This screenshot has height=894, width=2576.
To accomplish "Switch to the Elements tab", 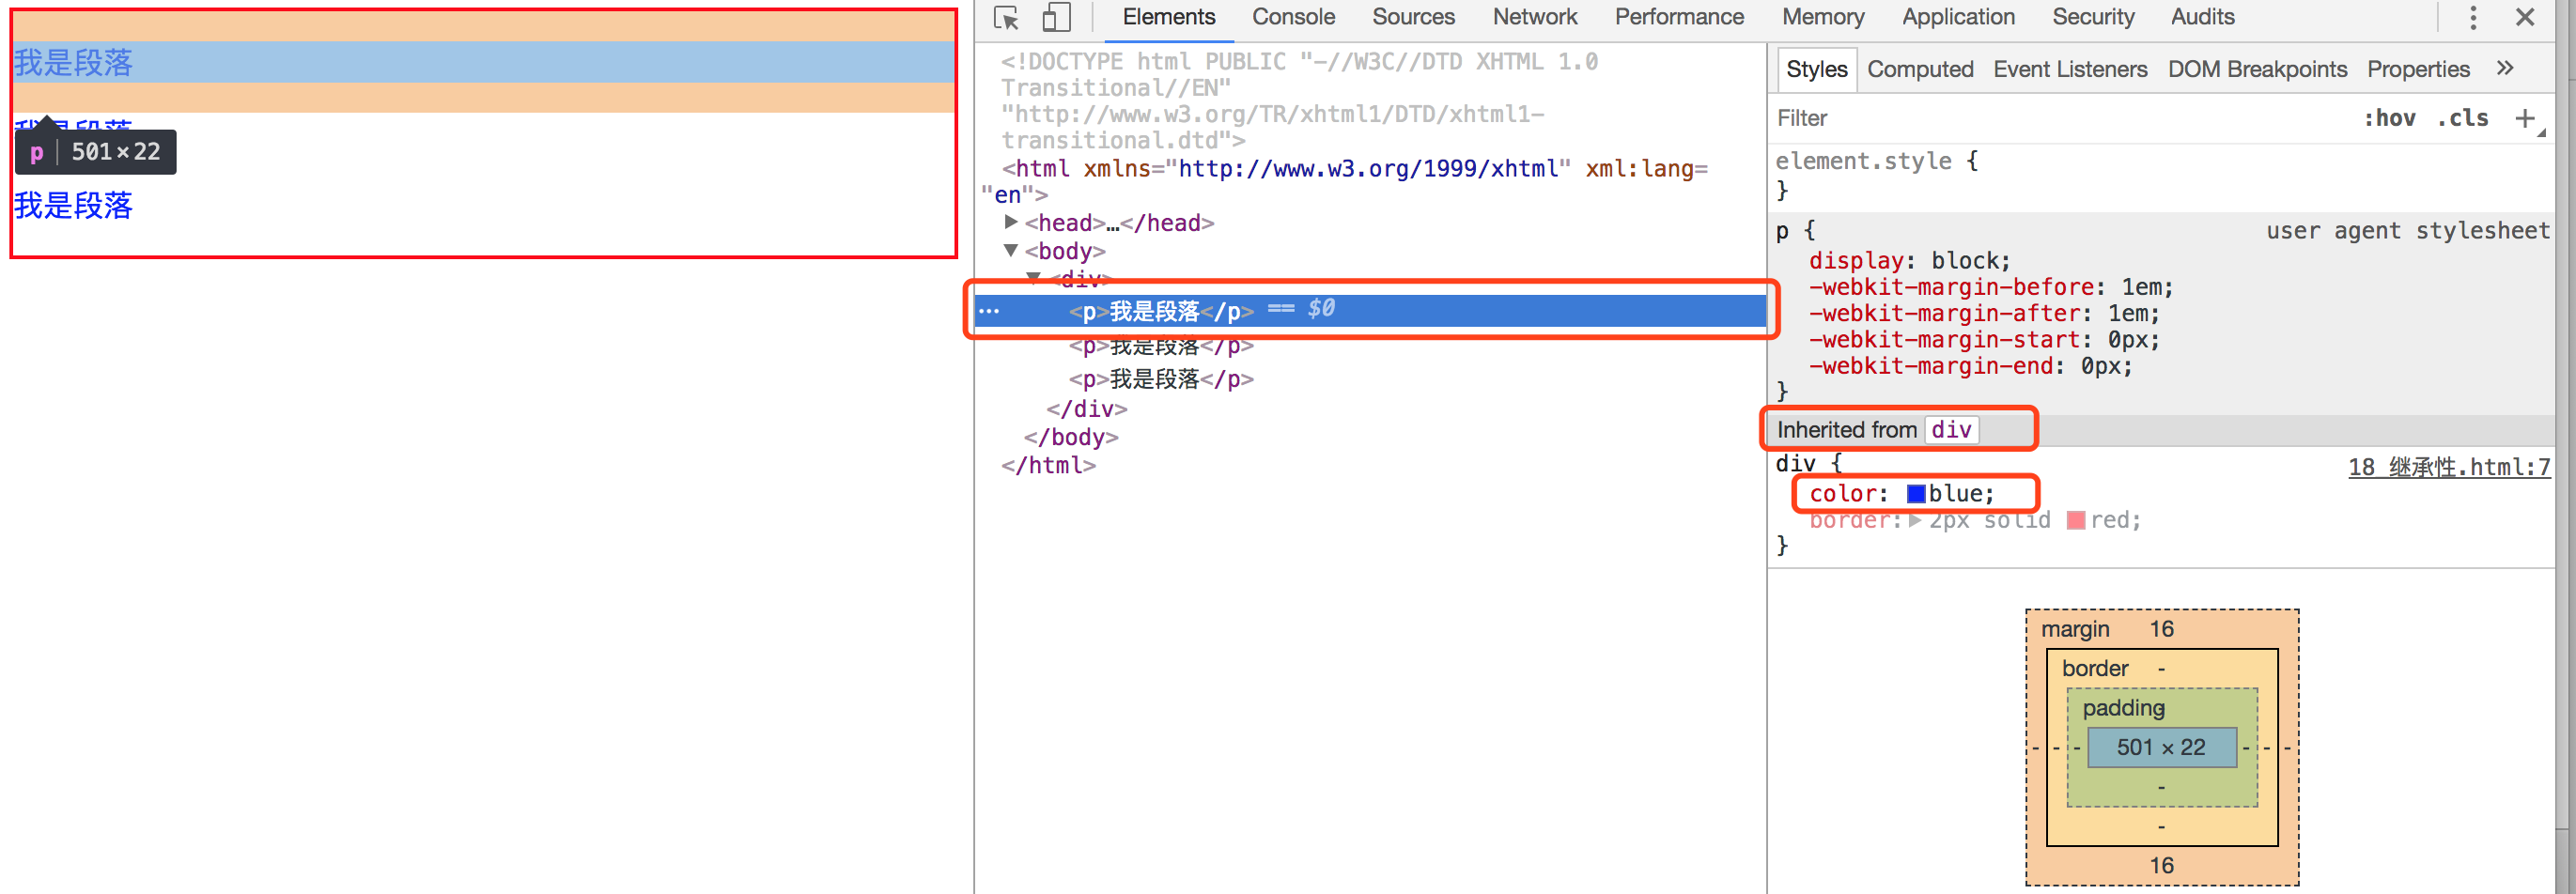I will tap(1168, 17).
